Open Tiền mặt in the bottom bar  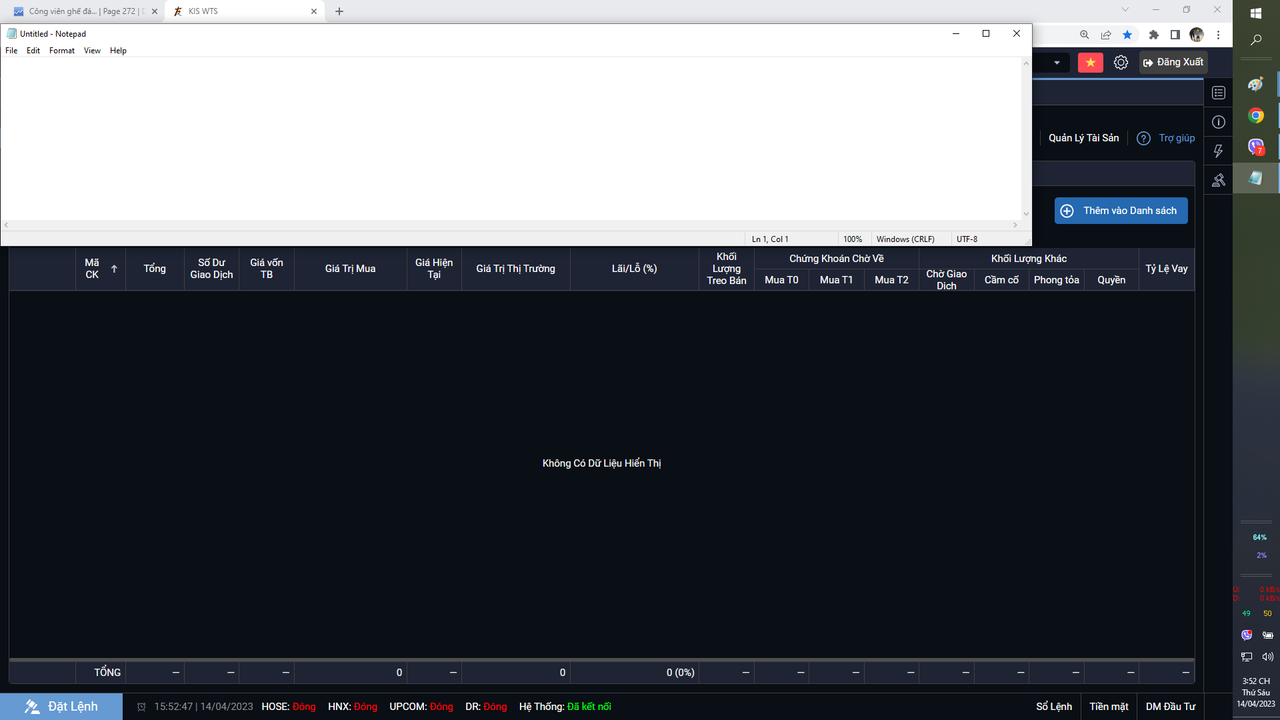[1109, 707]
